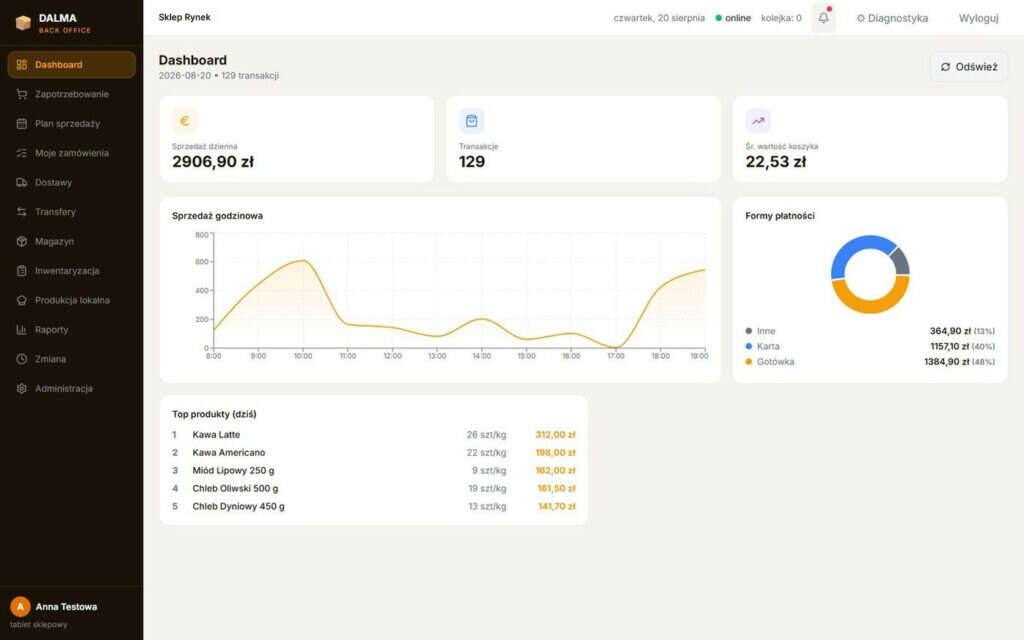Click the 10:00 label on hourly sales chart
Screen dimensions: 1024x640
[x=303, y=356]
